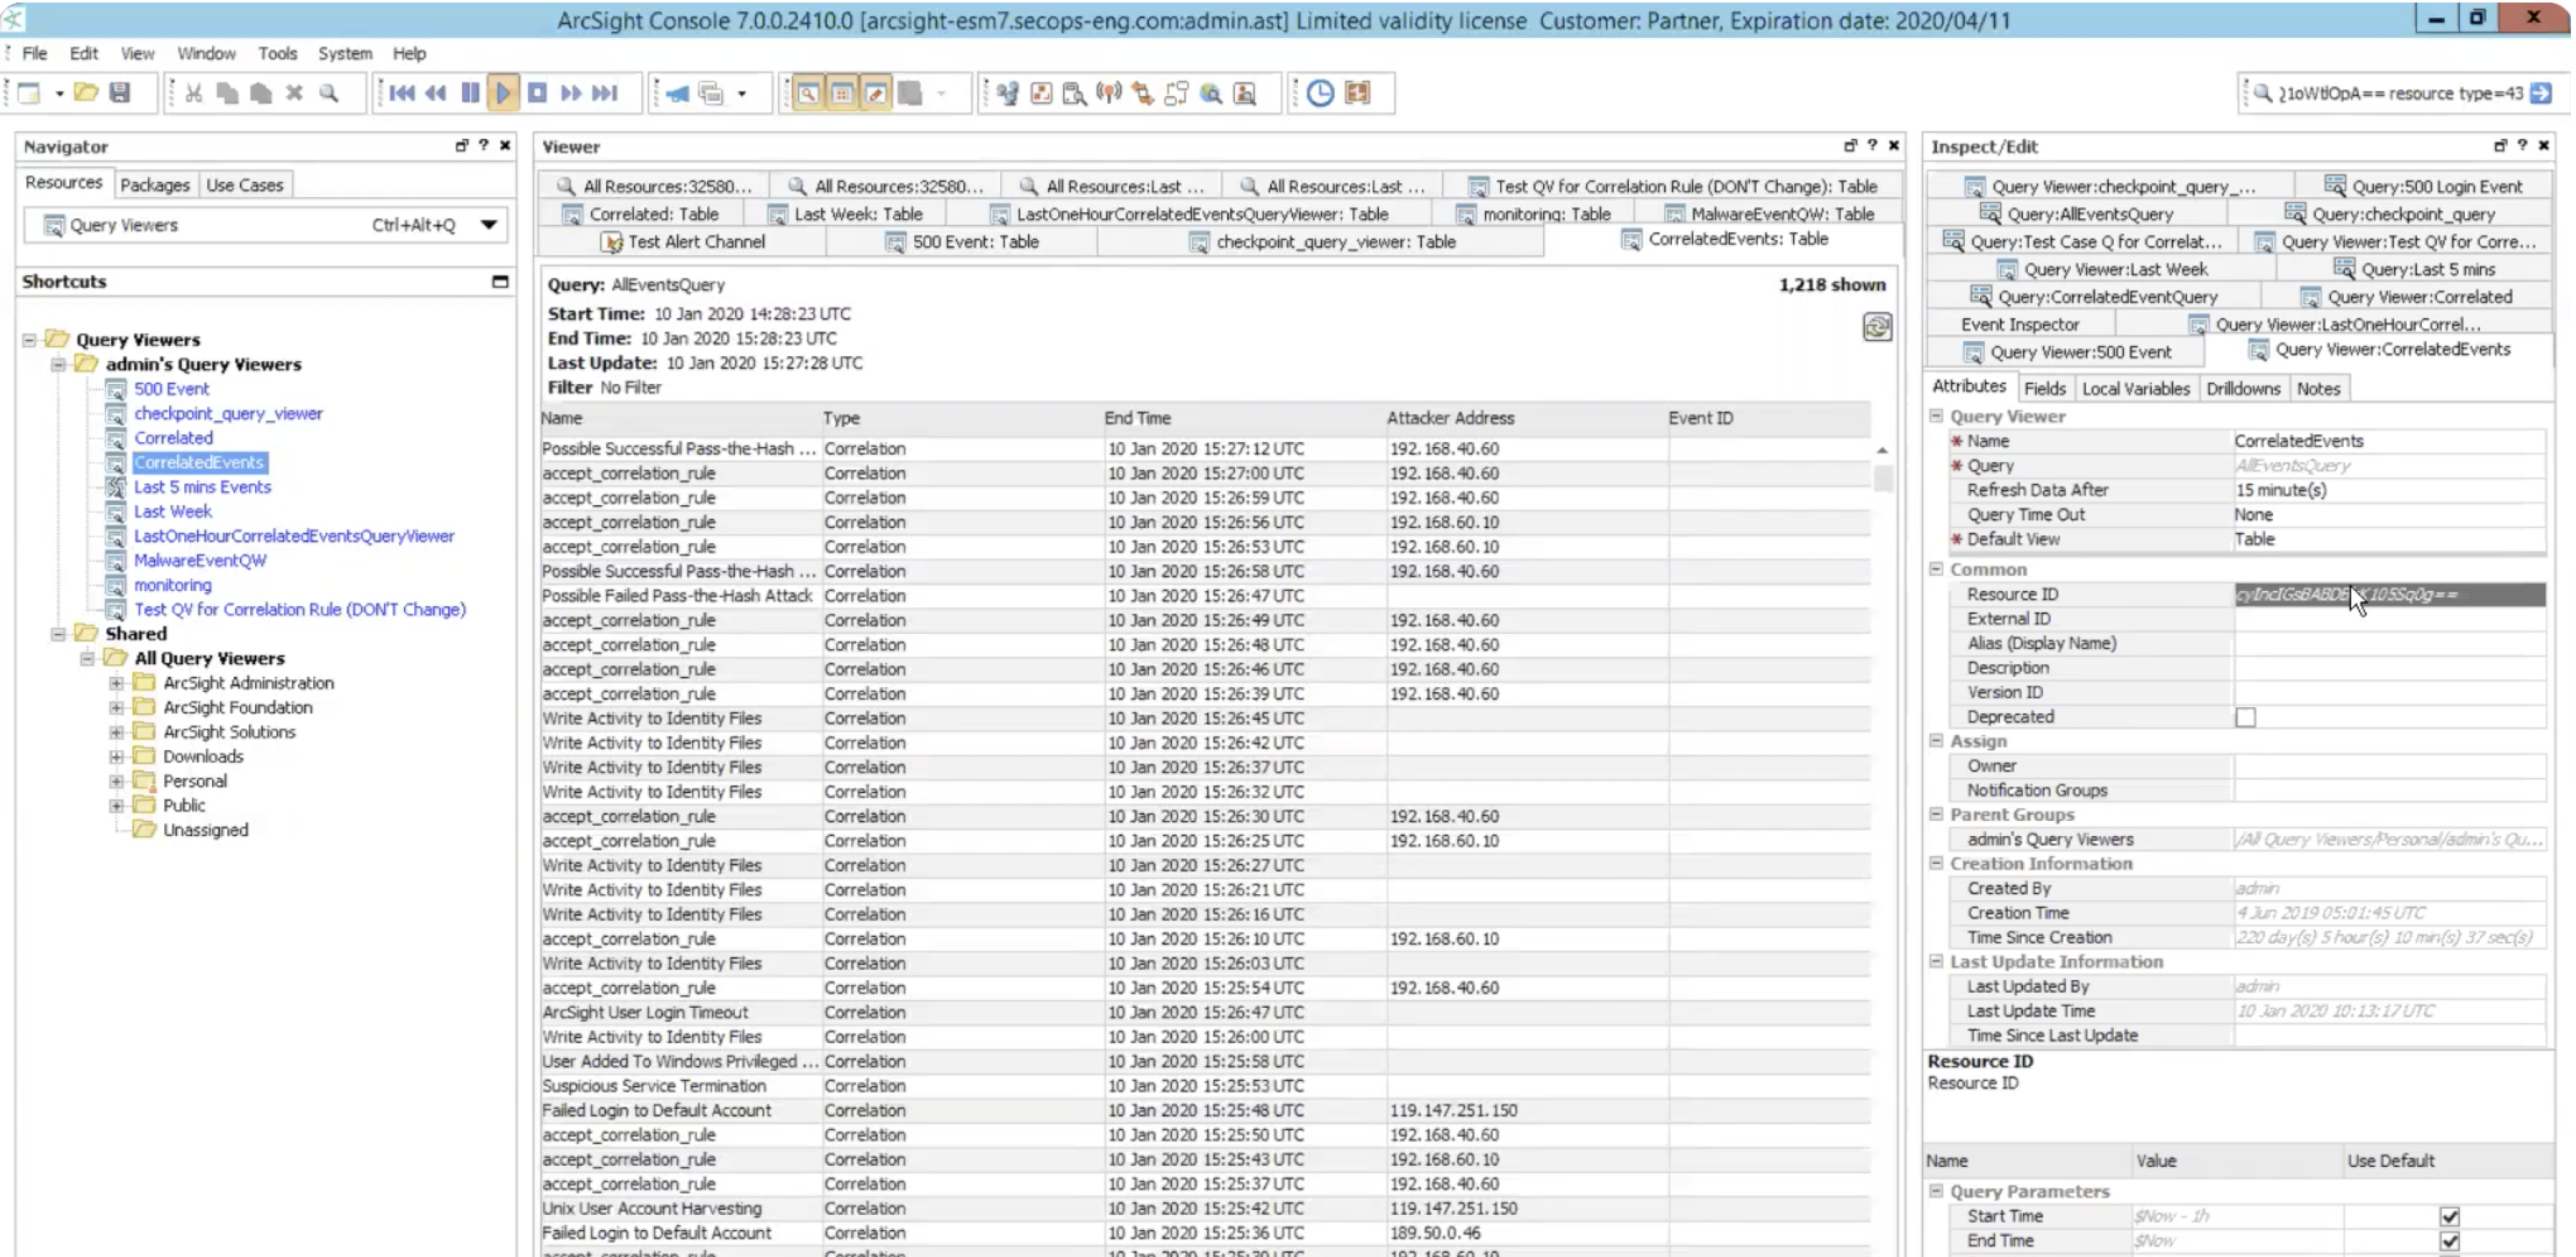
Task: Click the refresh icon in Viewer query header
Action: [x=1877, y=327]
